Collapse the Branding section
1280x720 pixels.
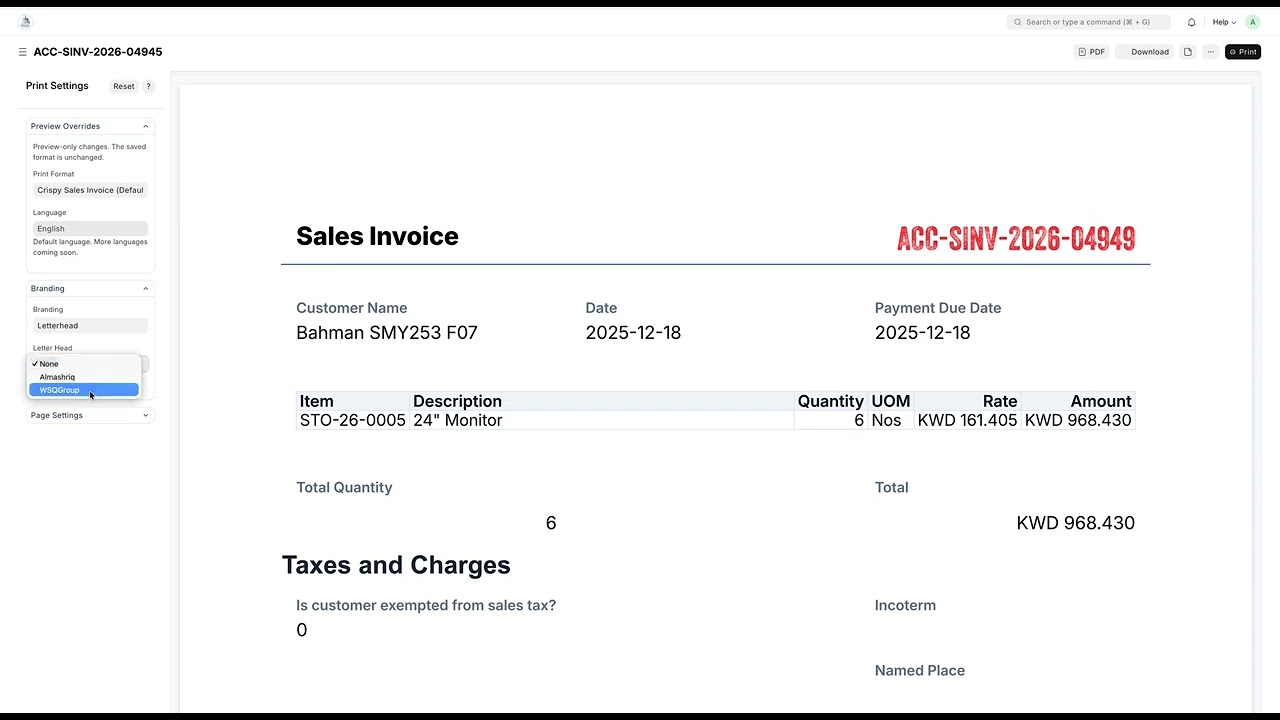tap(145, 288)
